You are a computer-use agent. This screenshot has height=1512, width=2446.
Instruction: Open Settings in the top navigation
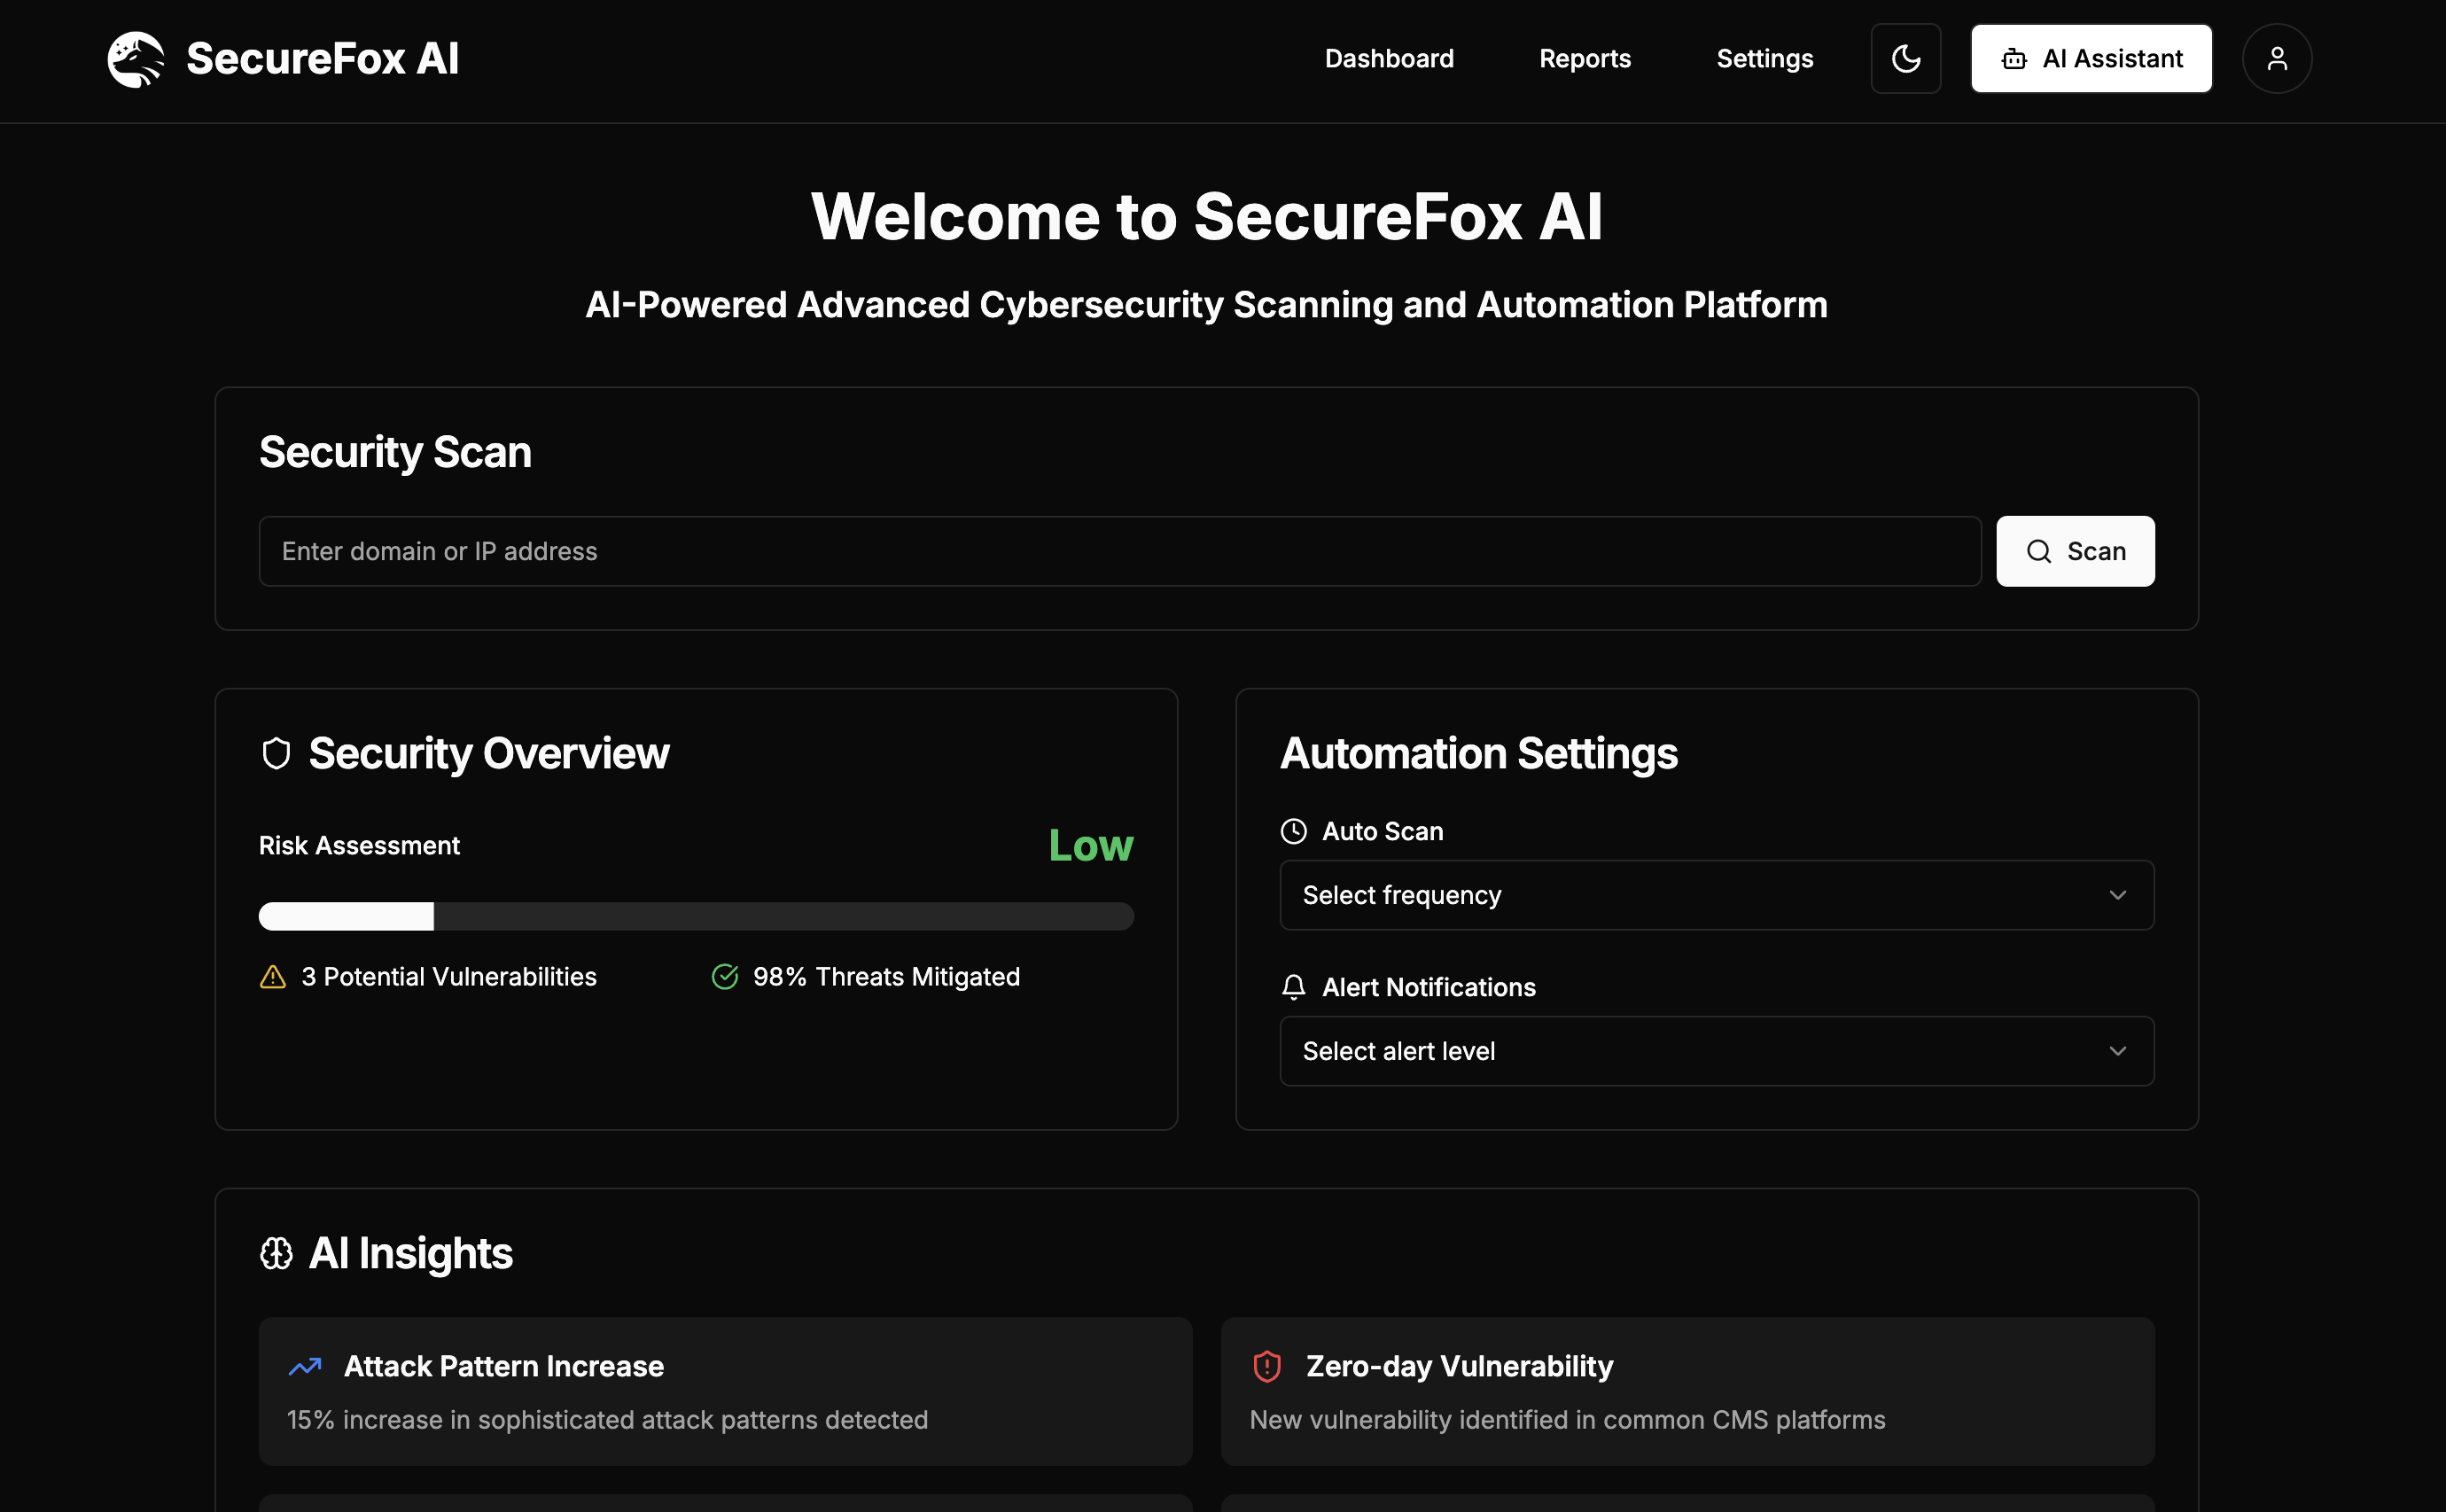click(x=1764, y=59)
